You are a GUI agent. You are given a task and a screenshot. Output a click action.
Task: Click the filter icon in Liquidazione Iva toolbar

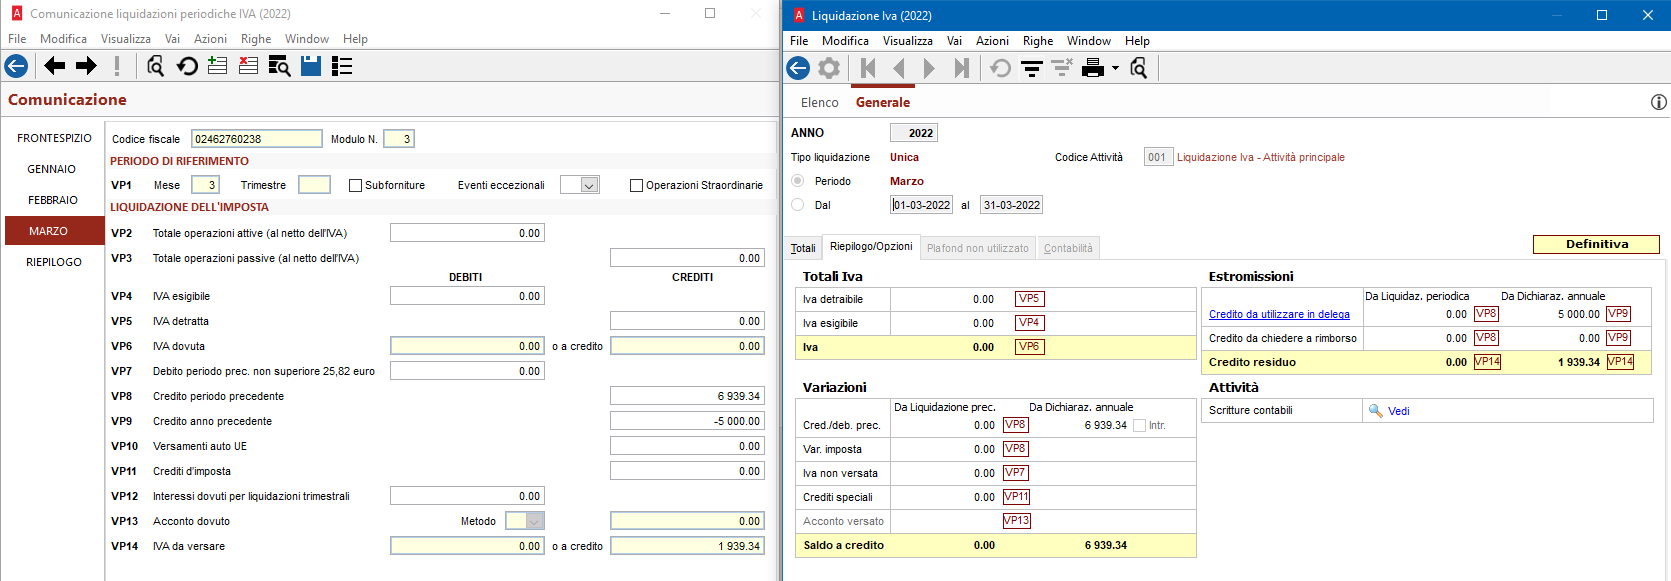tap(1032, 68)
